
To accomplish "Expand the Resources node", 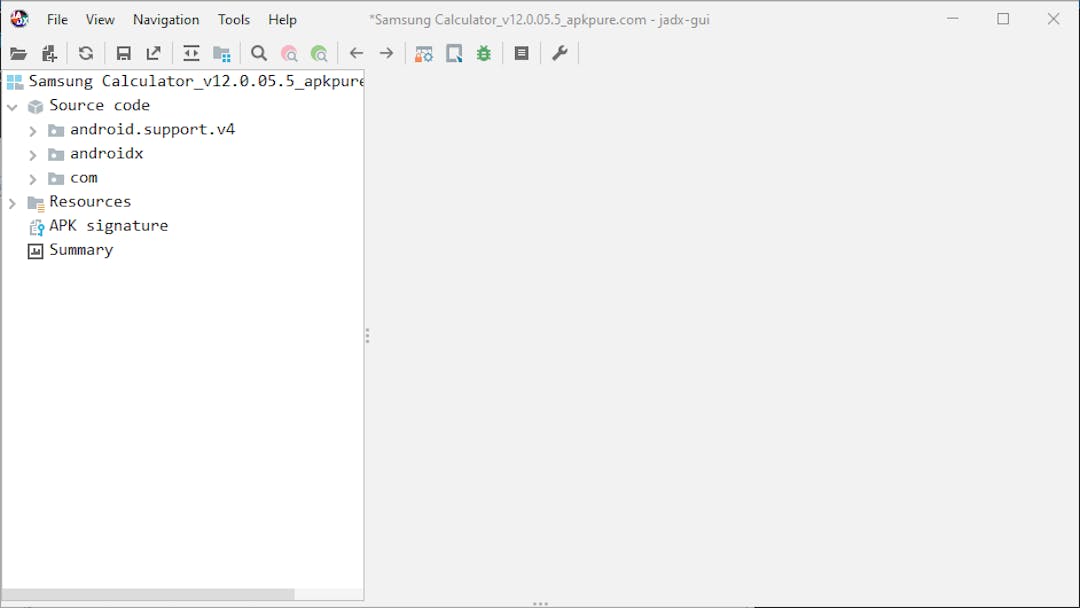I will [x=12, y=203].
